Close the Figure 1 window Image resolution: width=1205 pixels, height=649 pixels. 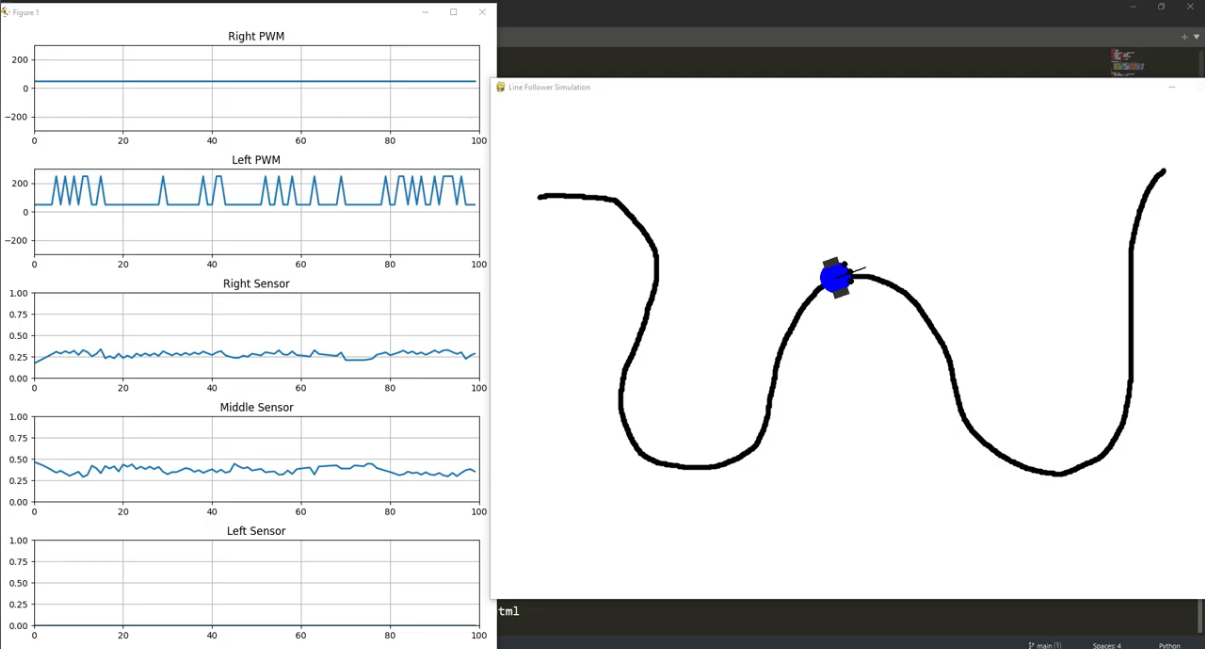click(x=482, y=12)
